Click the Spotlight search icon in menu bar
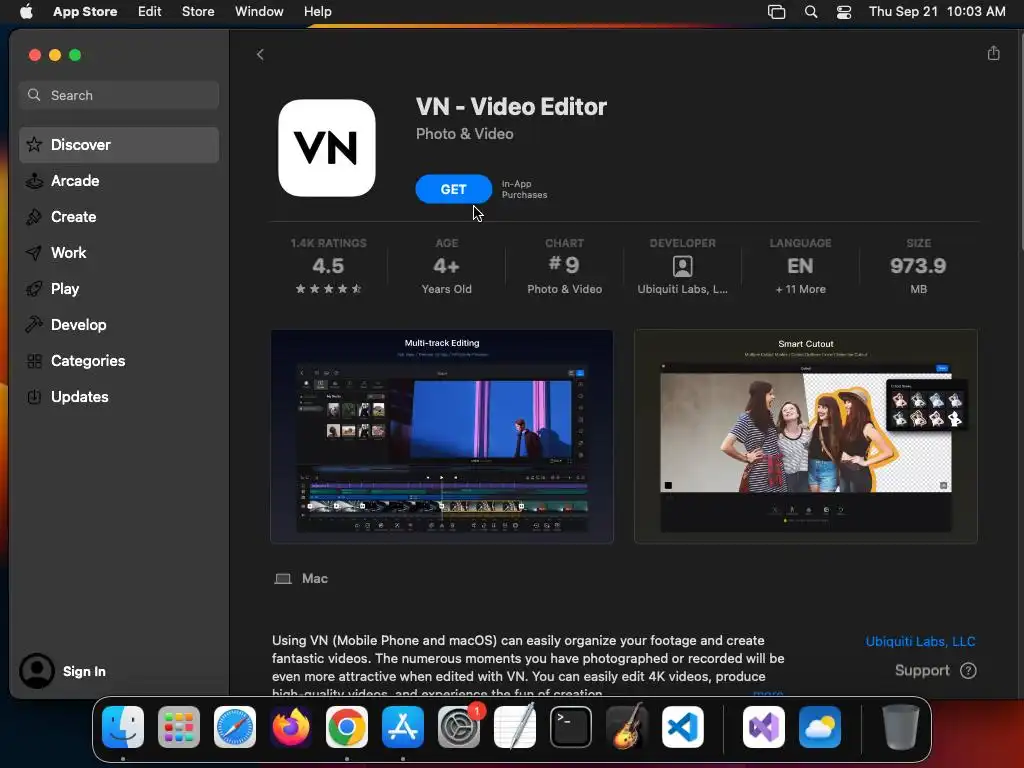This screenshot has width=1024, height=768. coord(810,12)
